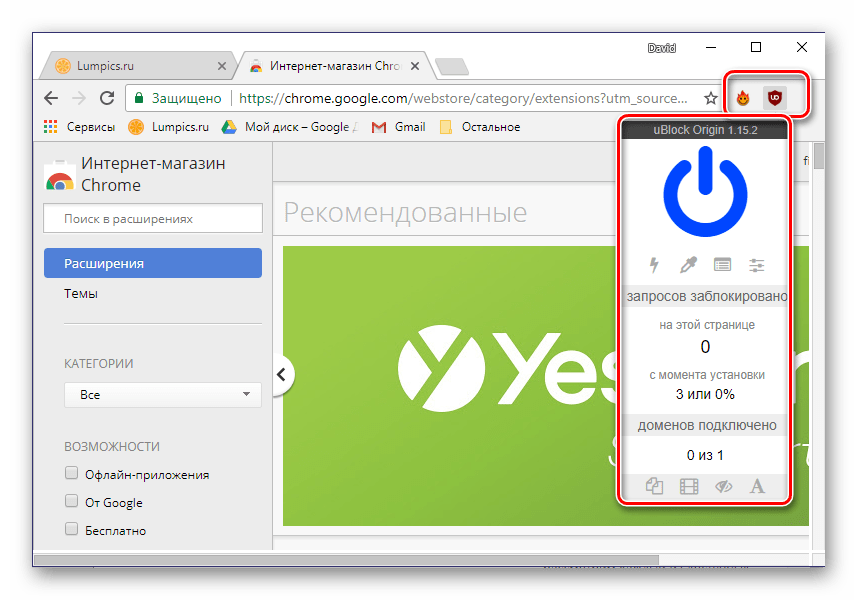Image resolution: width=857 pixels, height=600 pixels.
Task: Click the vertical page scrollbar
Action: tap(818, 156)
